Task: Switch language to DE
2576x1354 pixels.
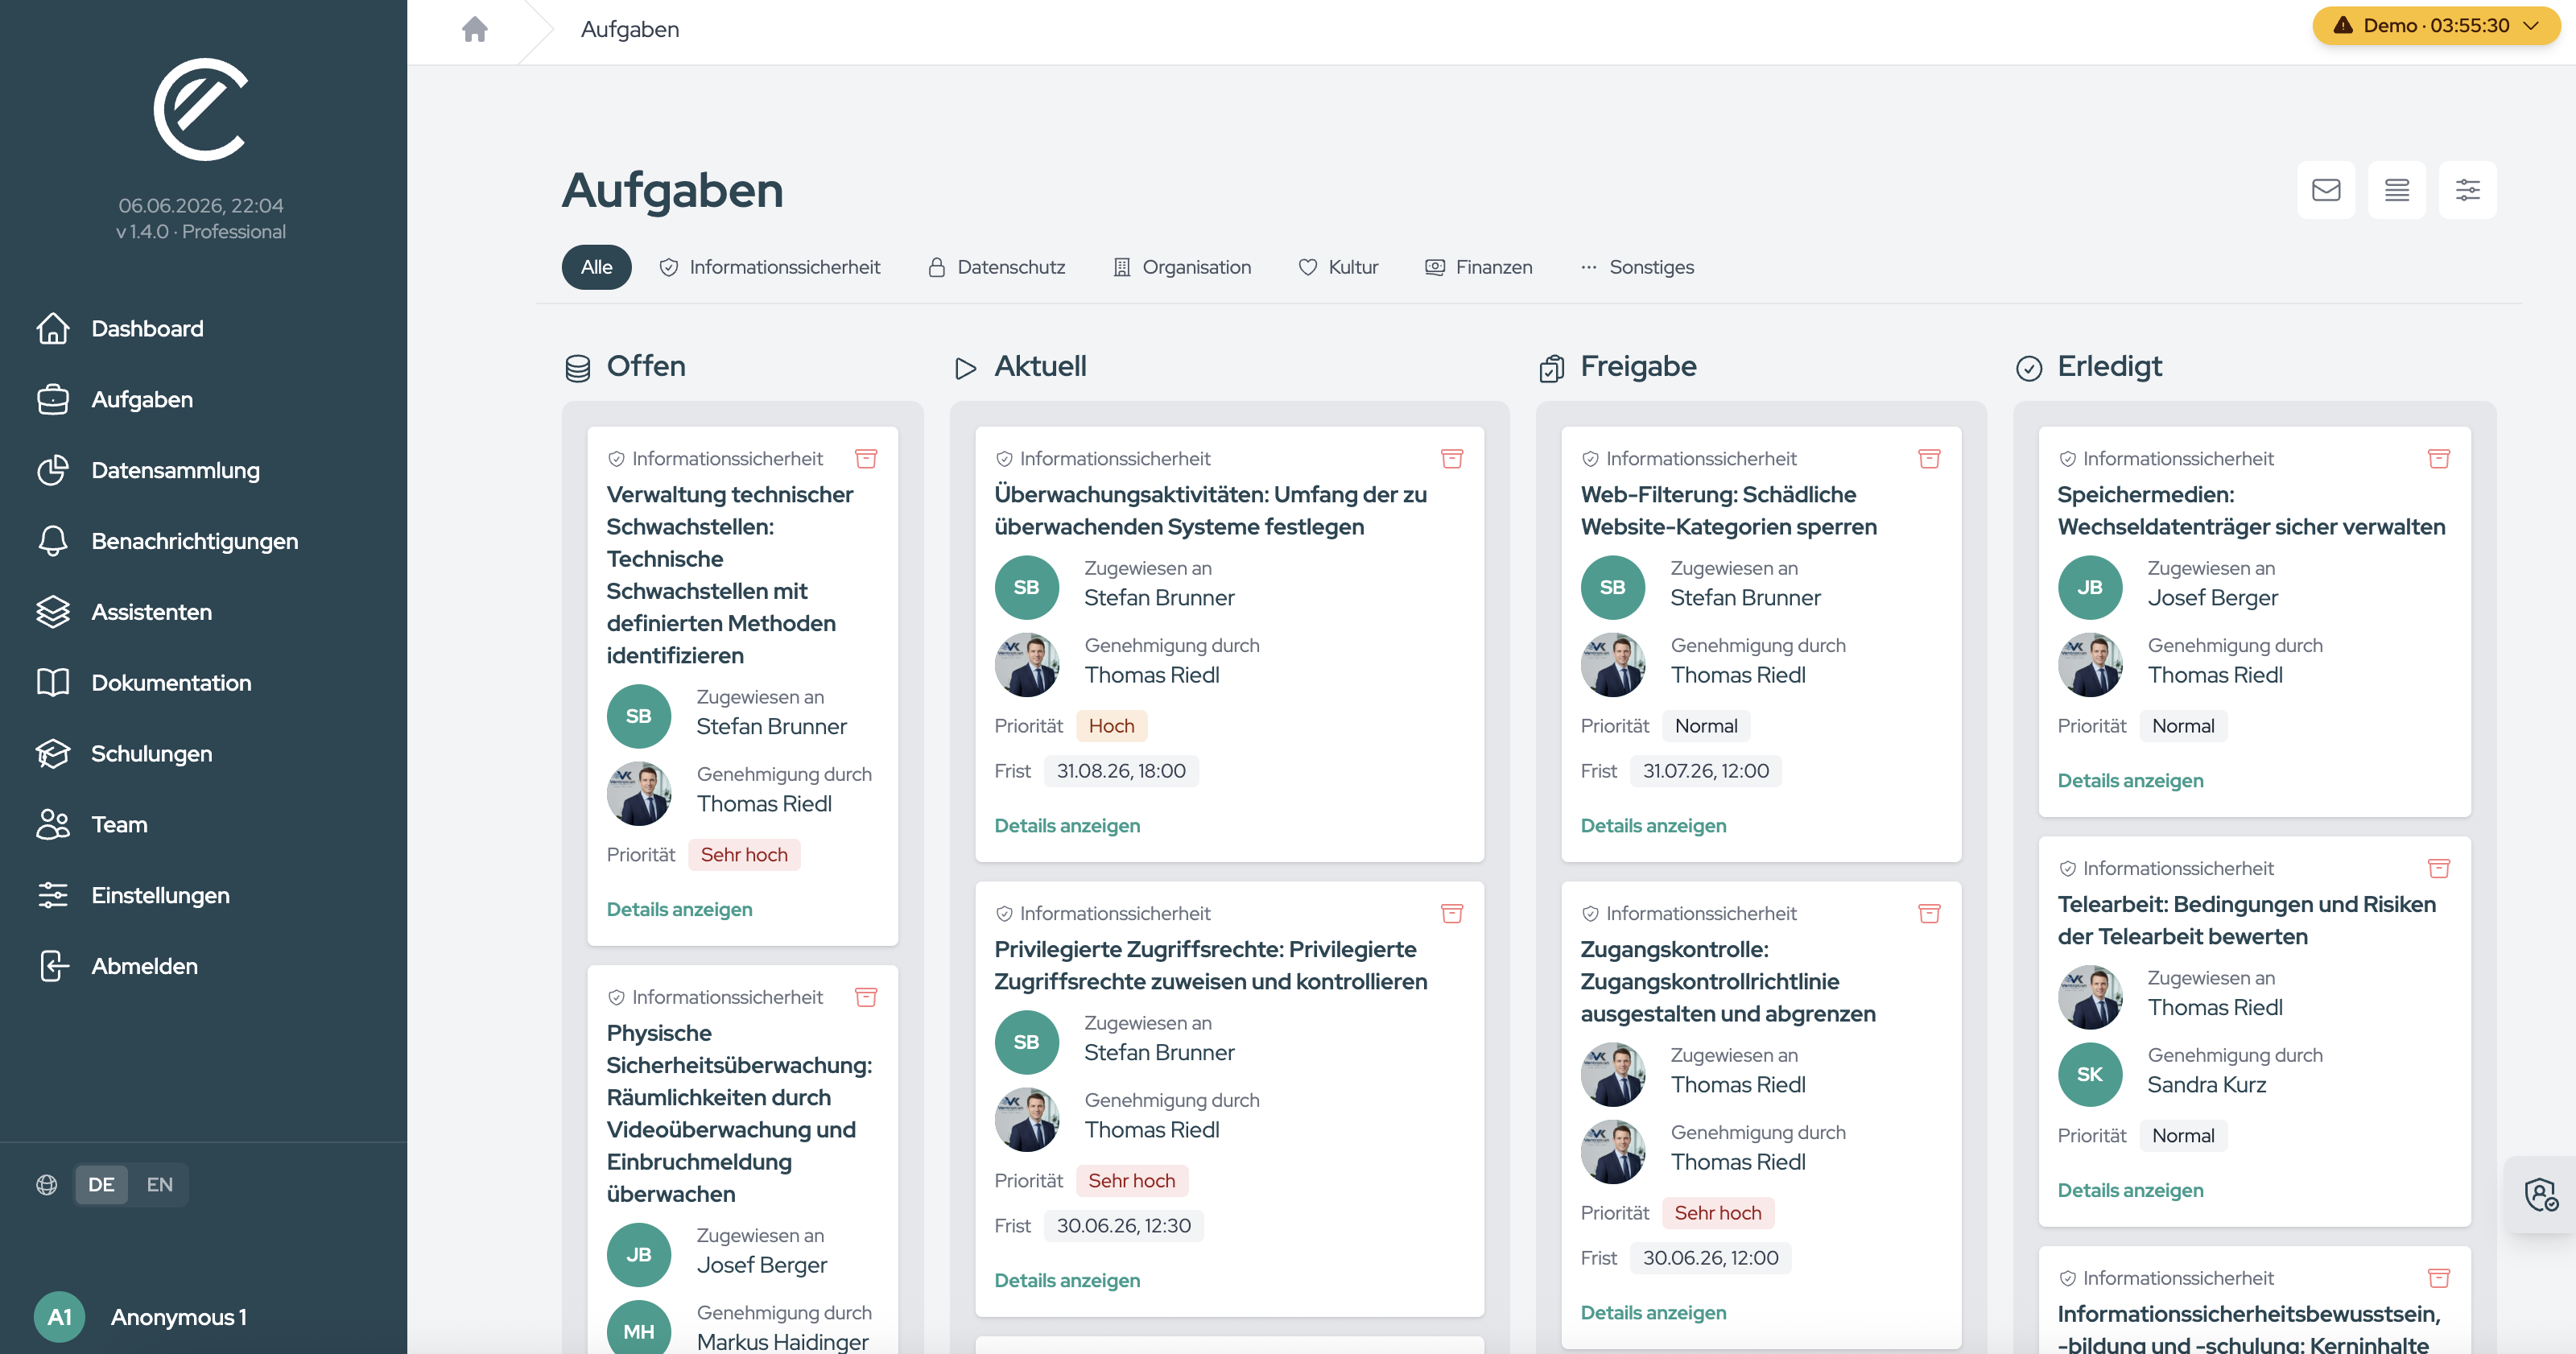Action: coord(101,1185)
